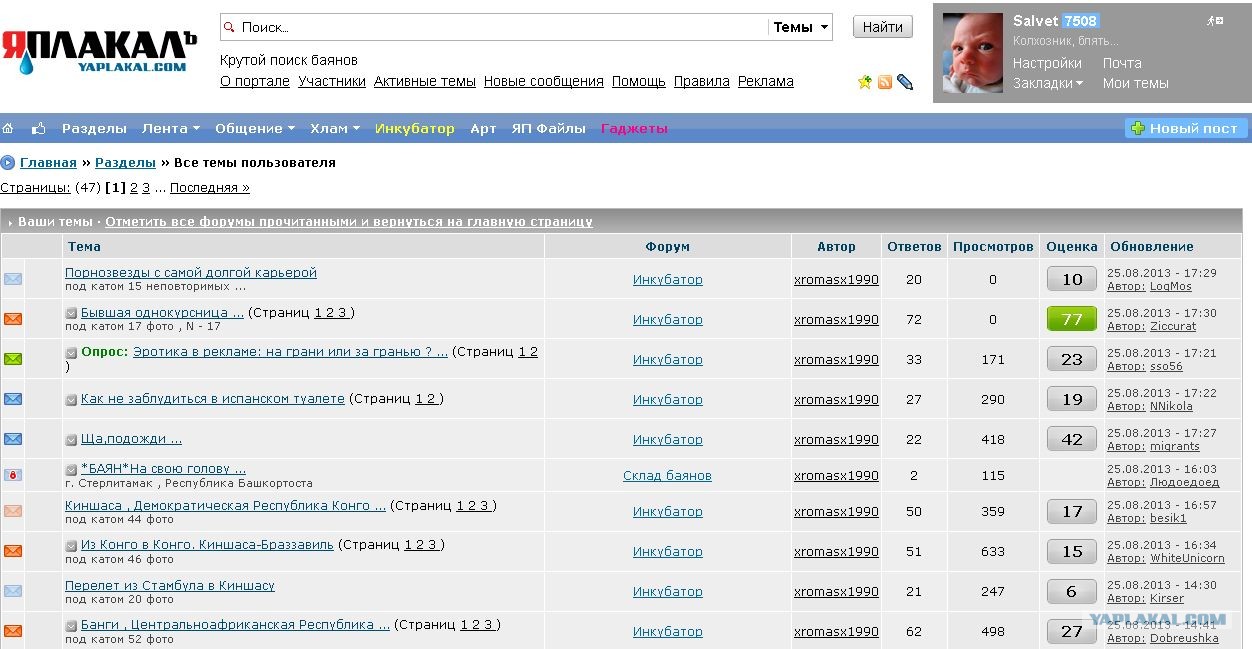The image size is (1252, 649).
Task: Open the О портале link
Action: coord(255,81)
